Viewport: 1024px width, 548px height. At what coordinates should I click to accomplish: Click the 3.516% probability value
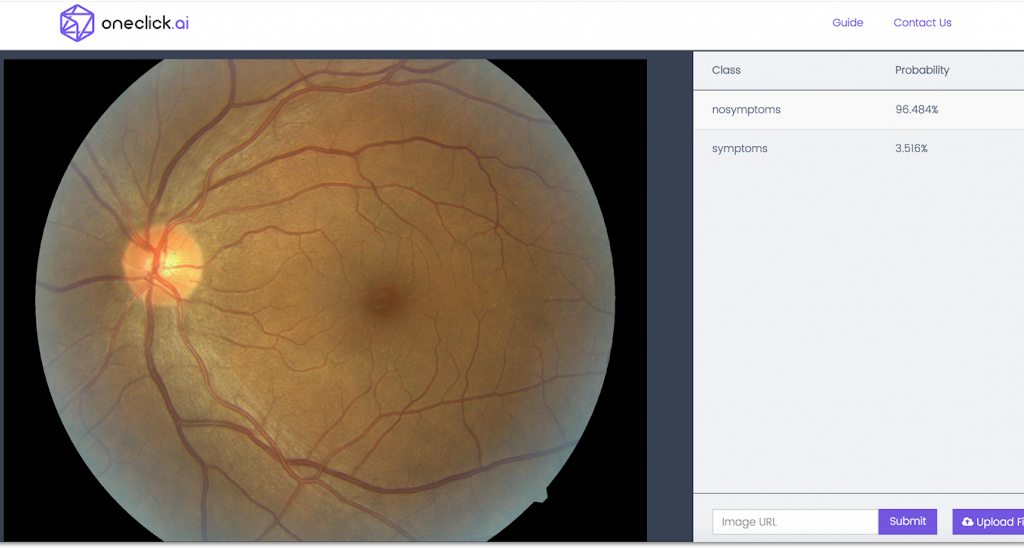click(912, 149)
